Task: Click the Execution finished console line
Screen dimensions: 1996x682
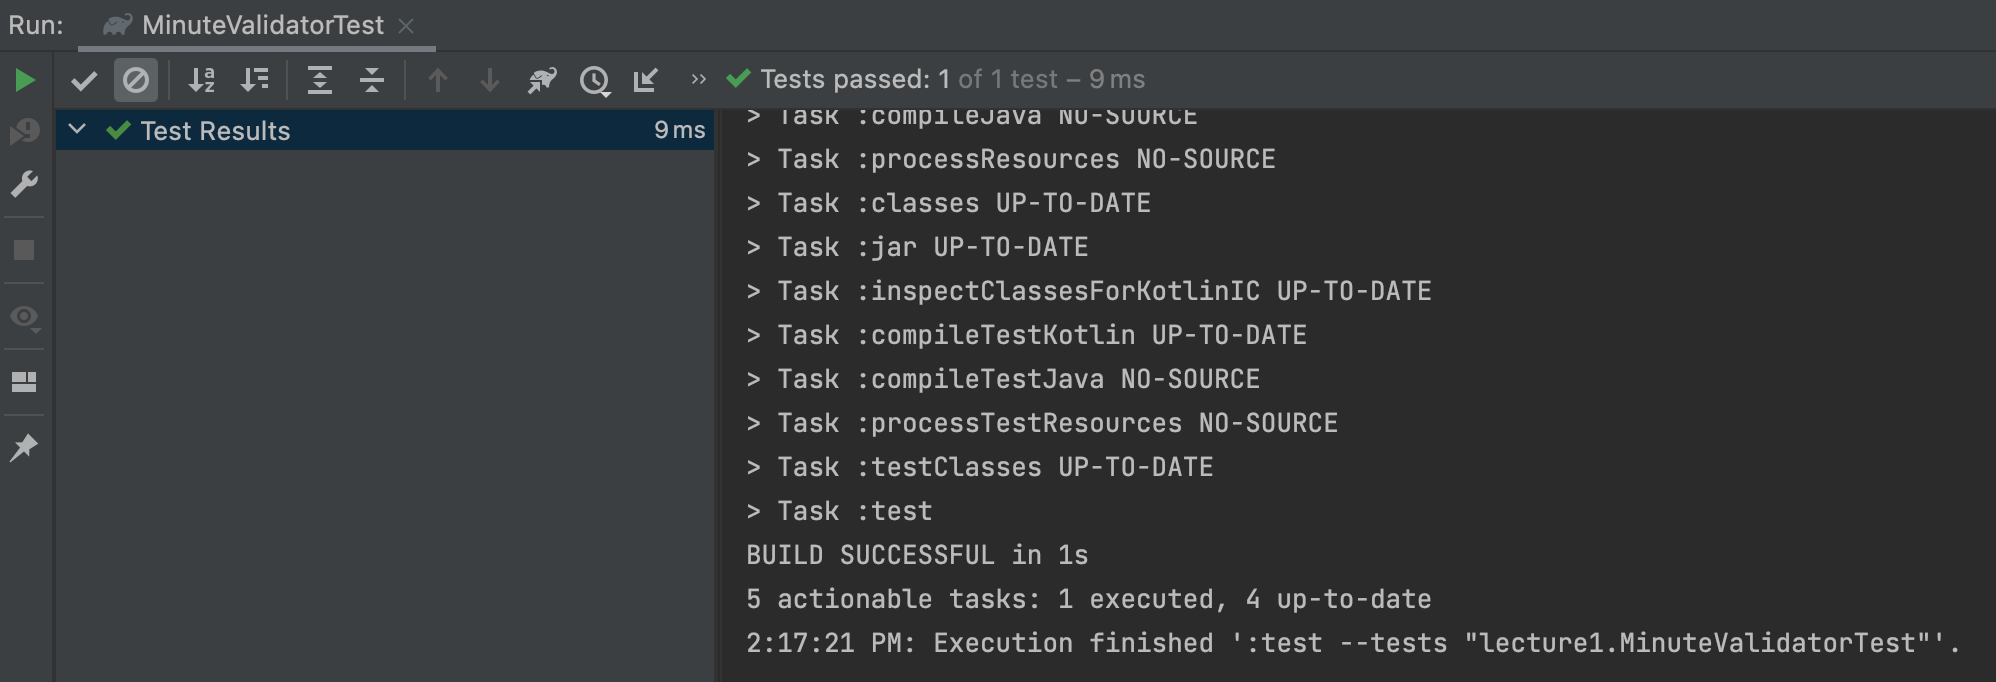Action: coord(1353,643)
